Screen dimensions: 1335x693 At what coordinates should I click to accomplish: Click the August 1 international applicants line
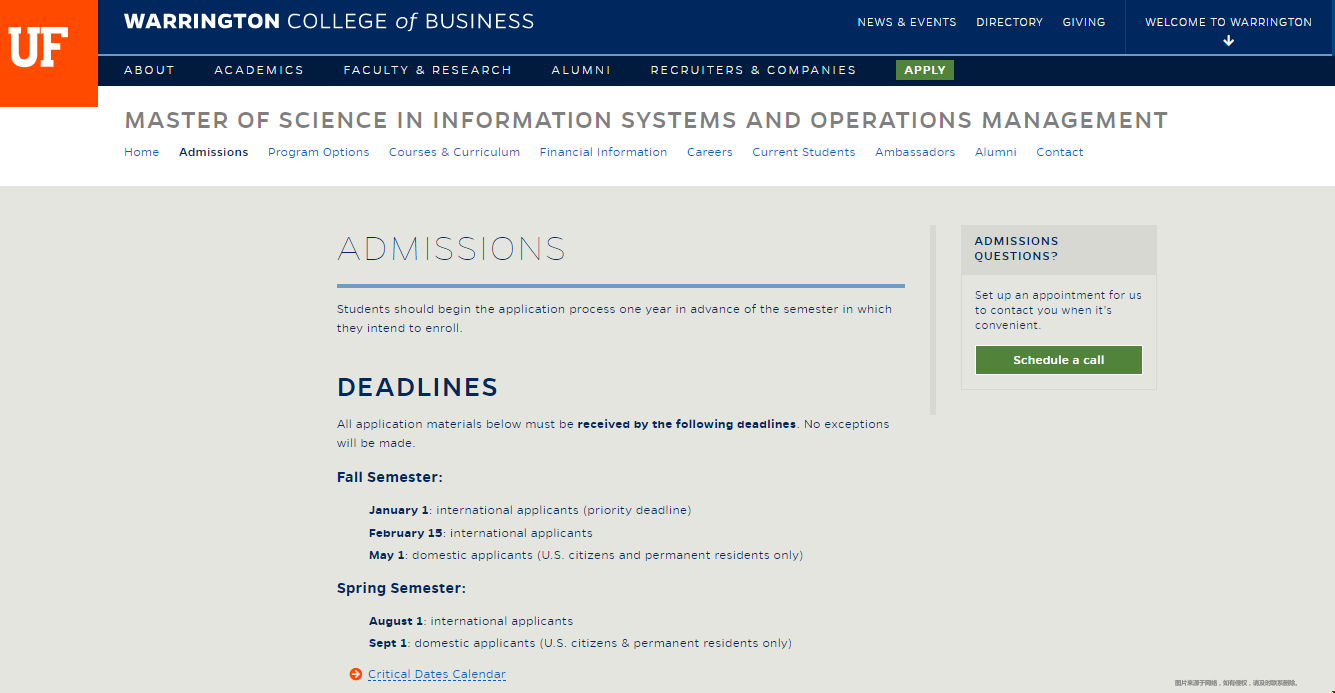coord(471,621)
